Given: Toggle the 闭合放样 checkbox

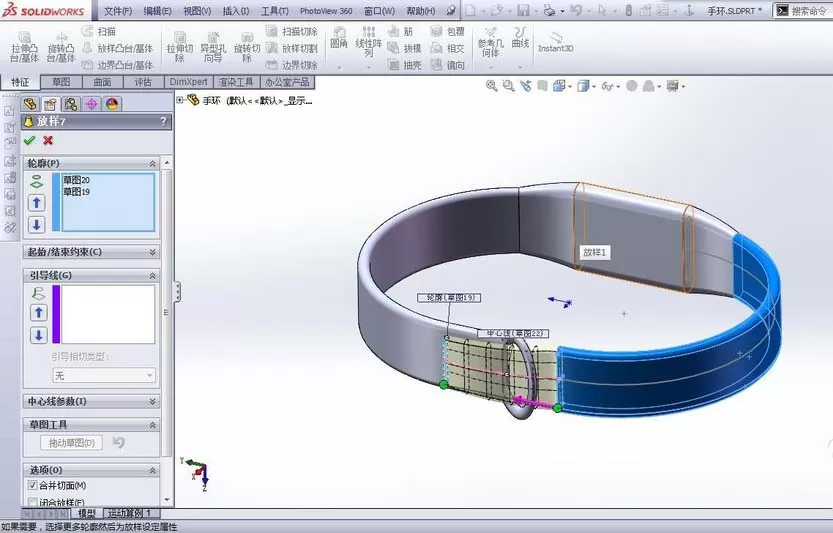Looking at the screenshot, I should pos(33,502).
